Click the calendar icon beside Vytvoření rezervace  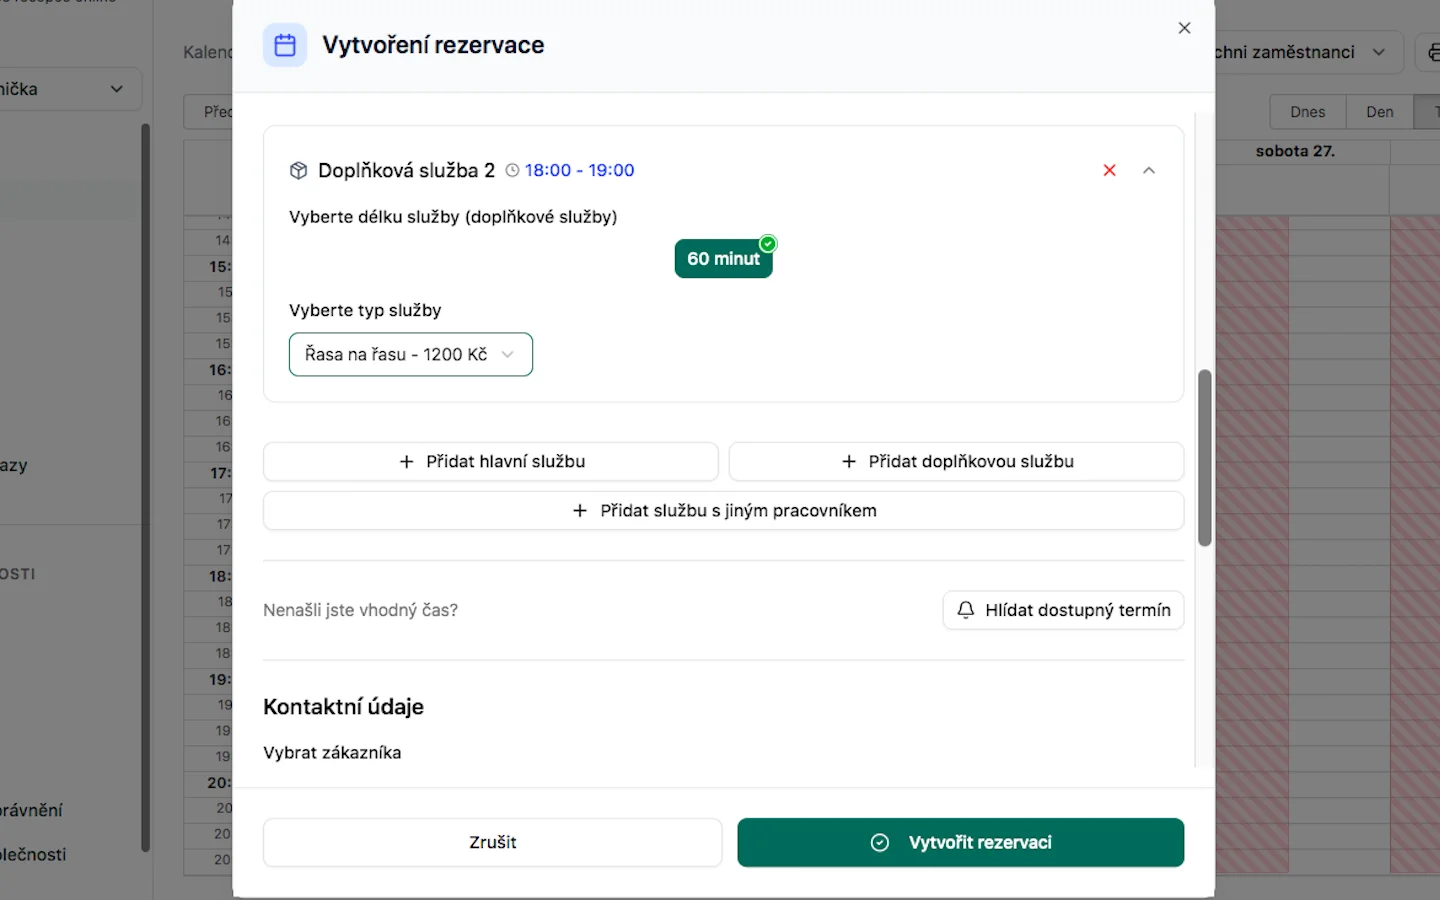(x=285, y=45)
